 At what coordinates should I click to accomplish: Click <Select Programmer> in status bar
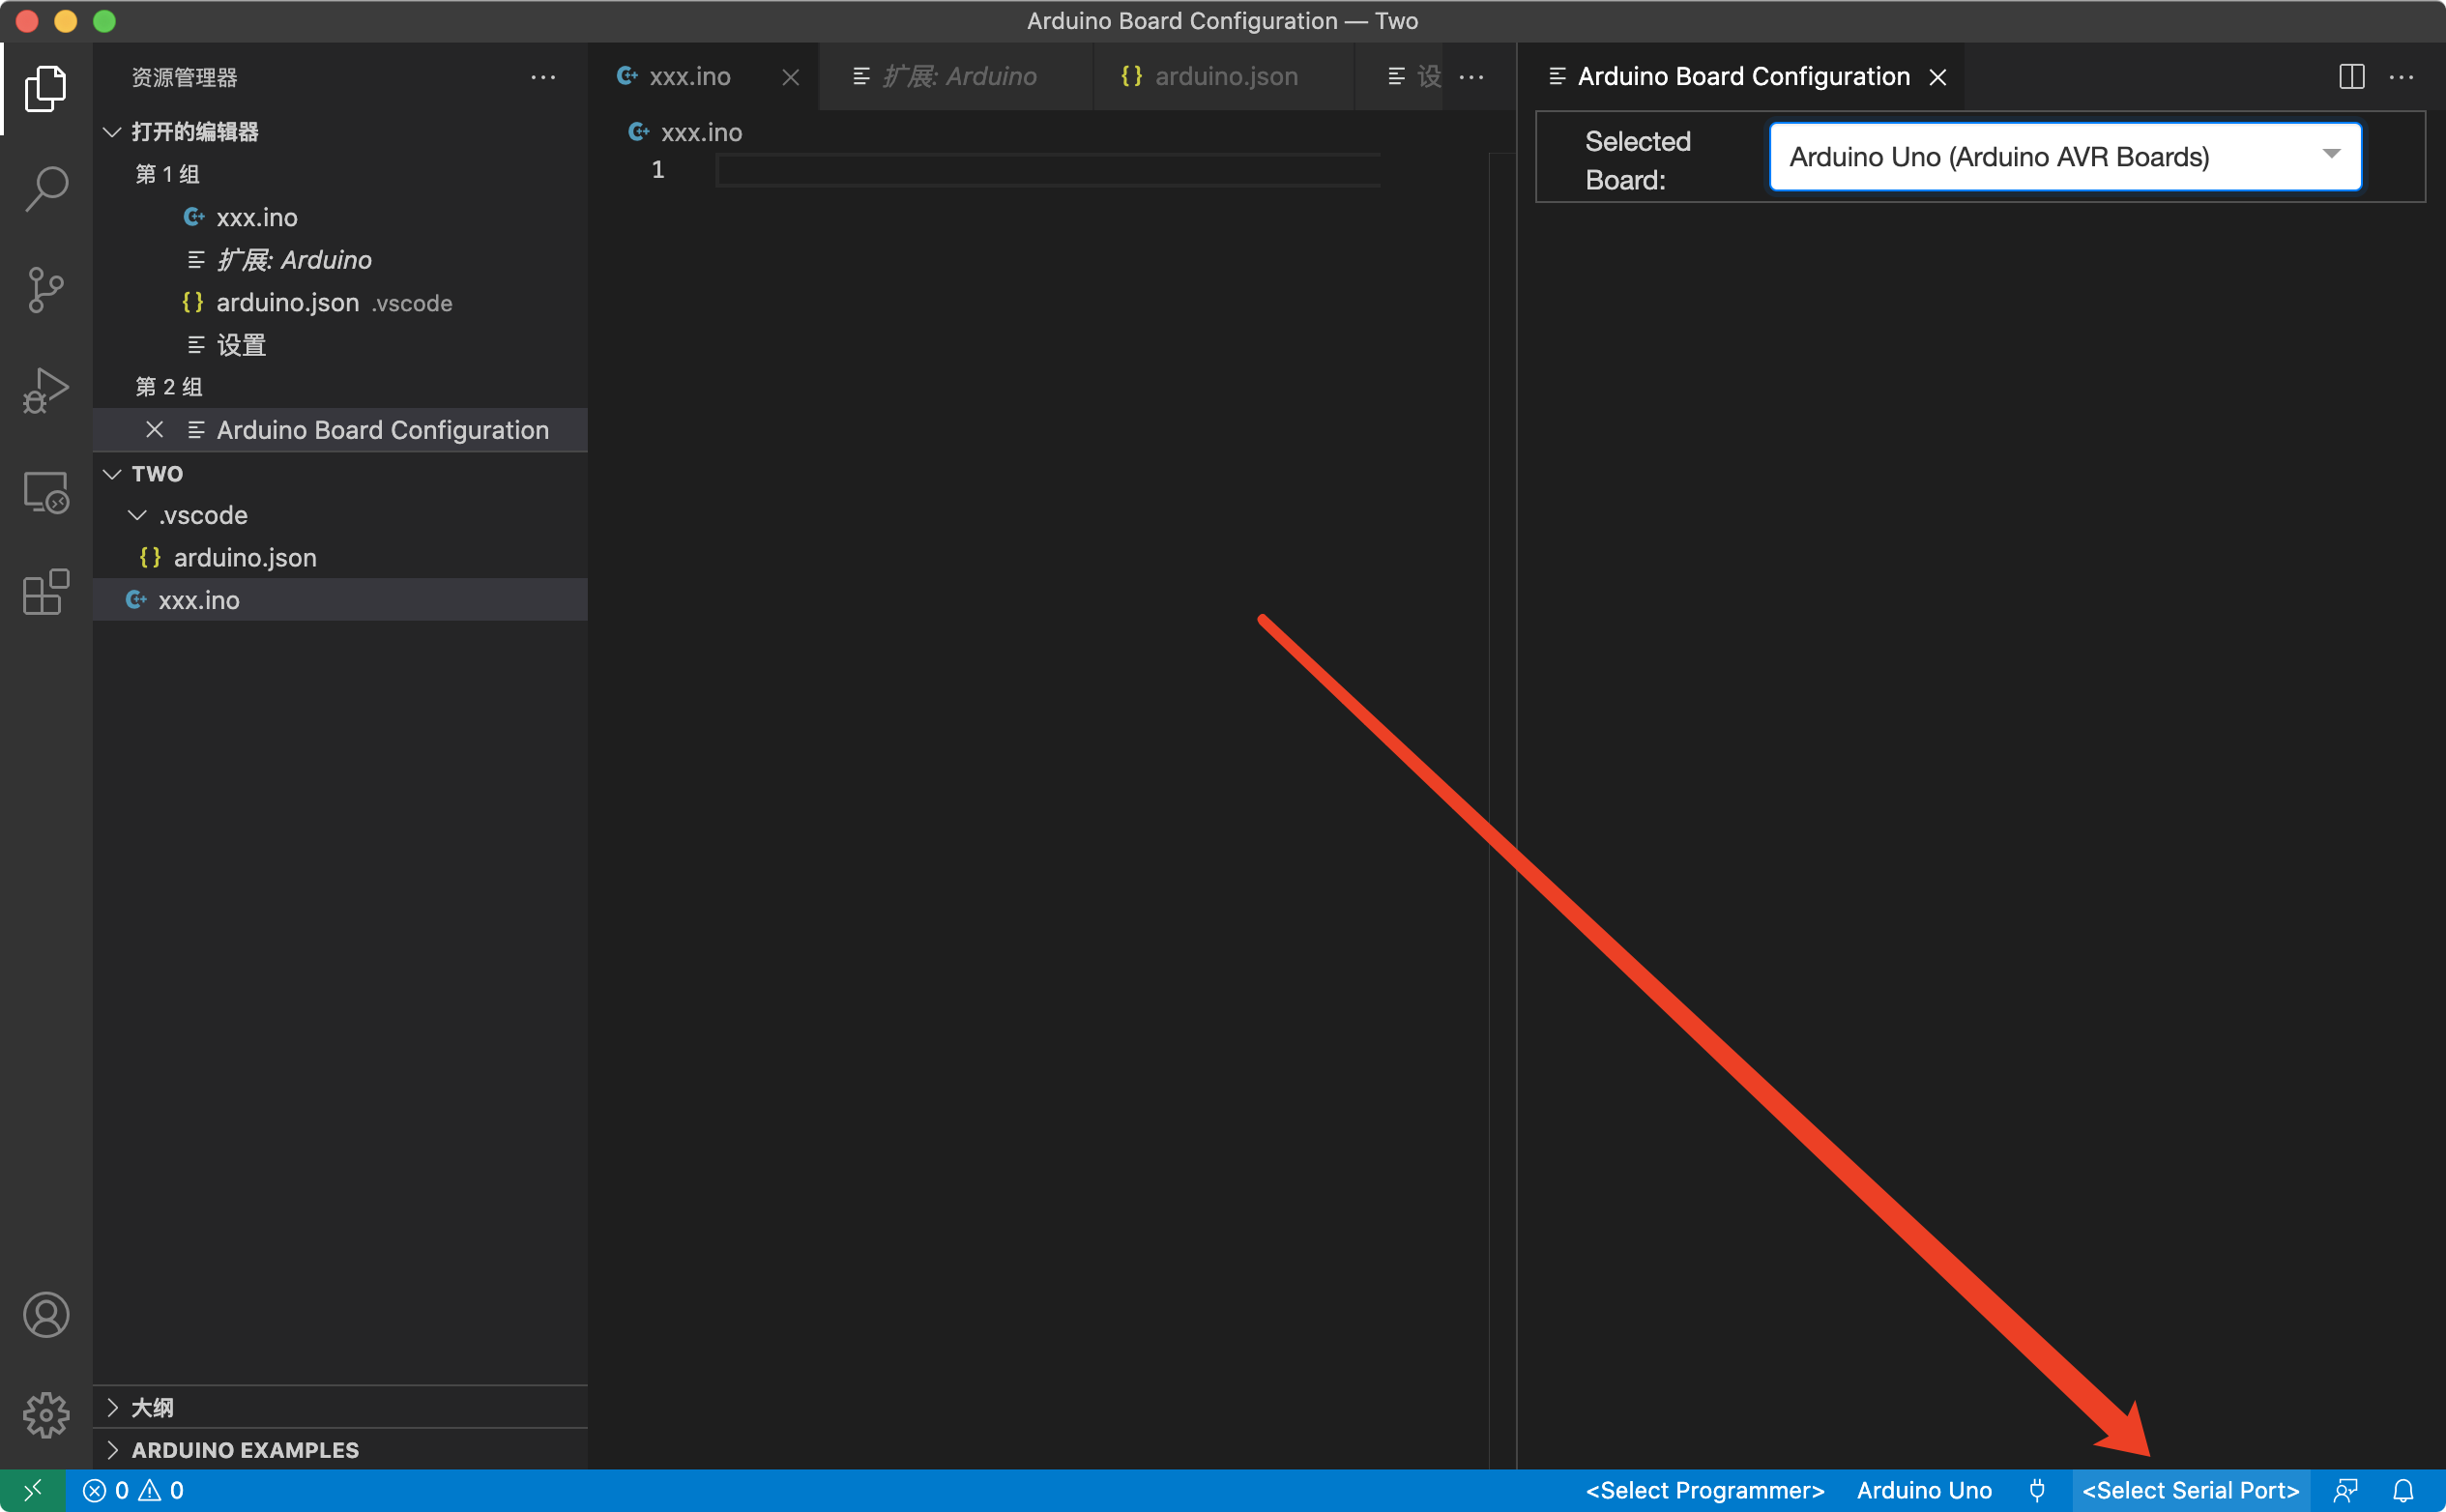[1705, 1491]
